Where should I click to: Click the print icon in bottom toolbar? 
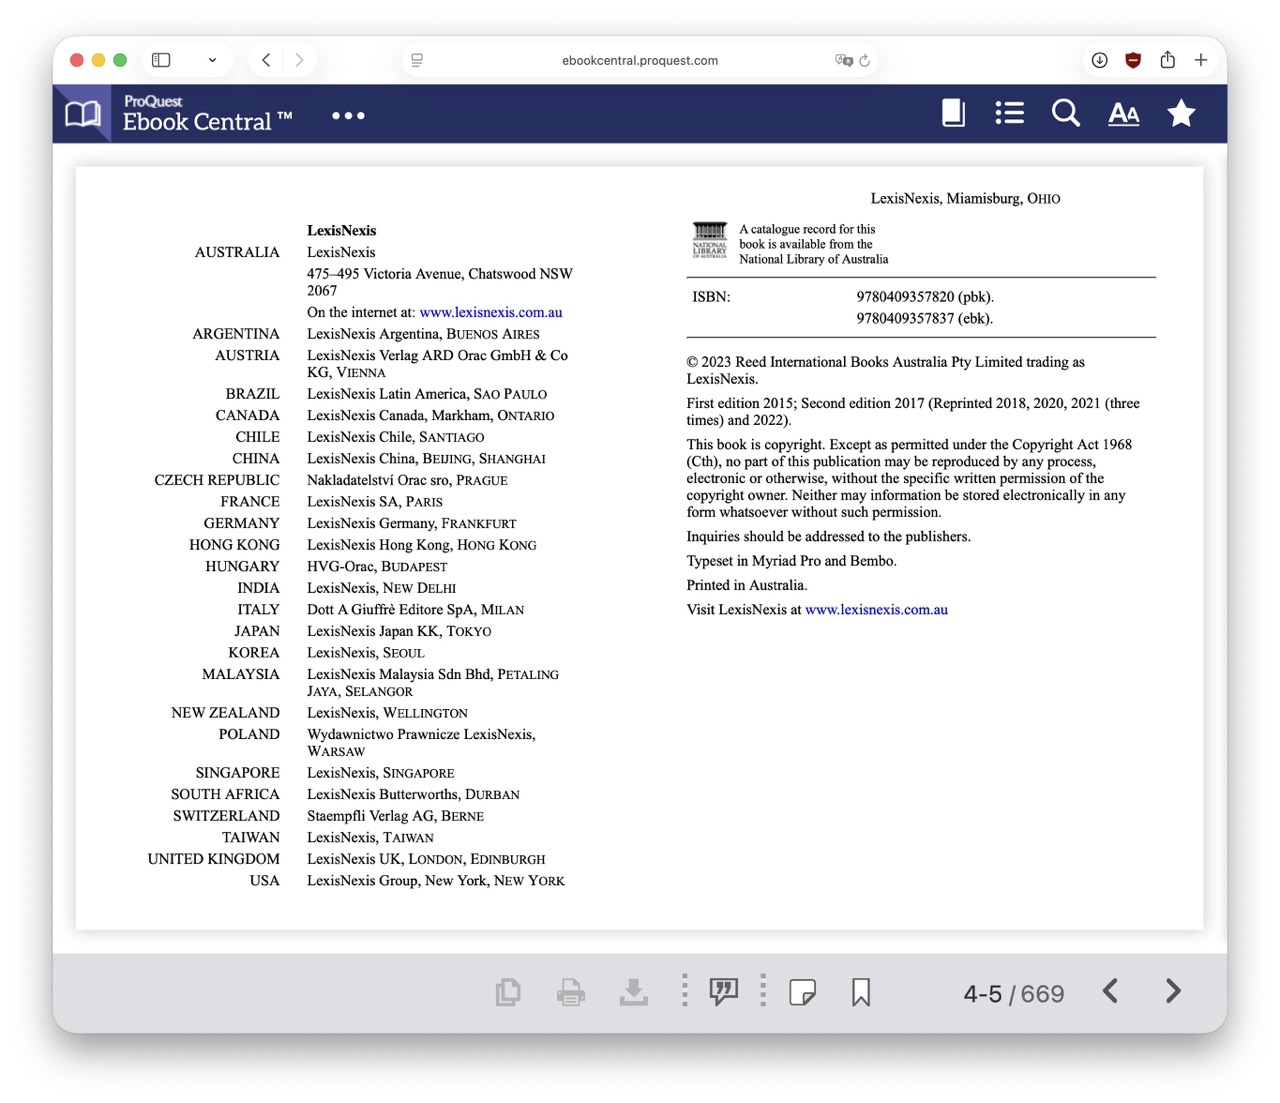[x=570, y=992]
